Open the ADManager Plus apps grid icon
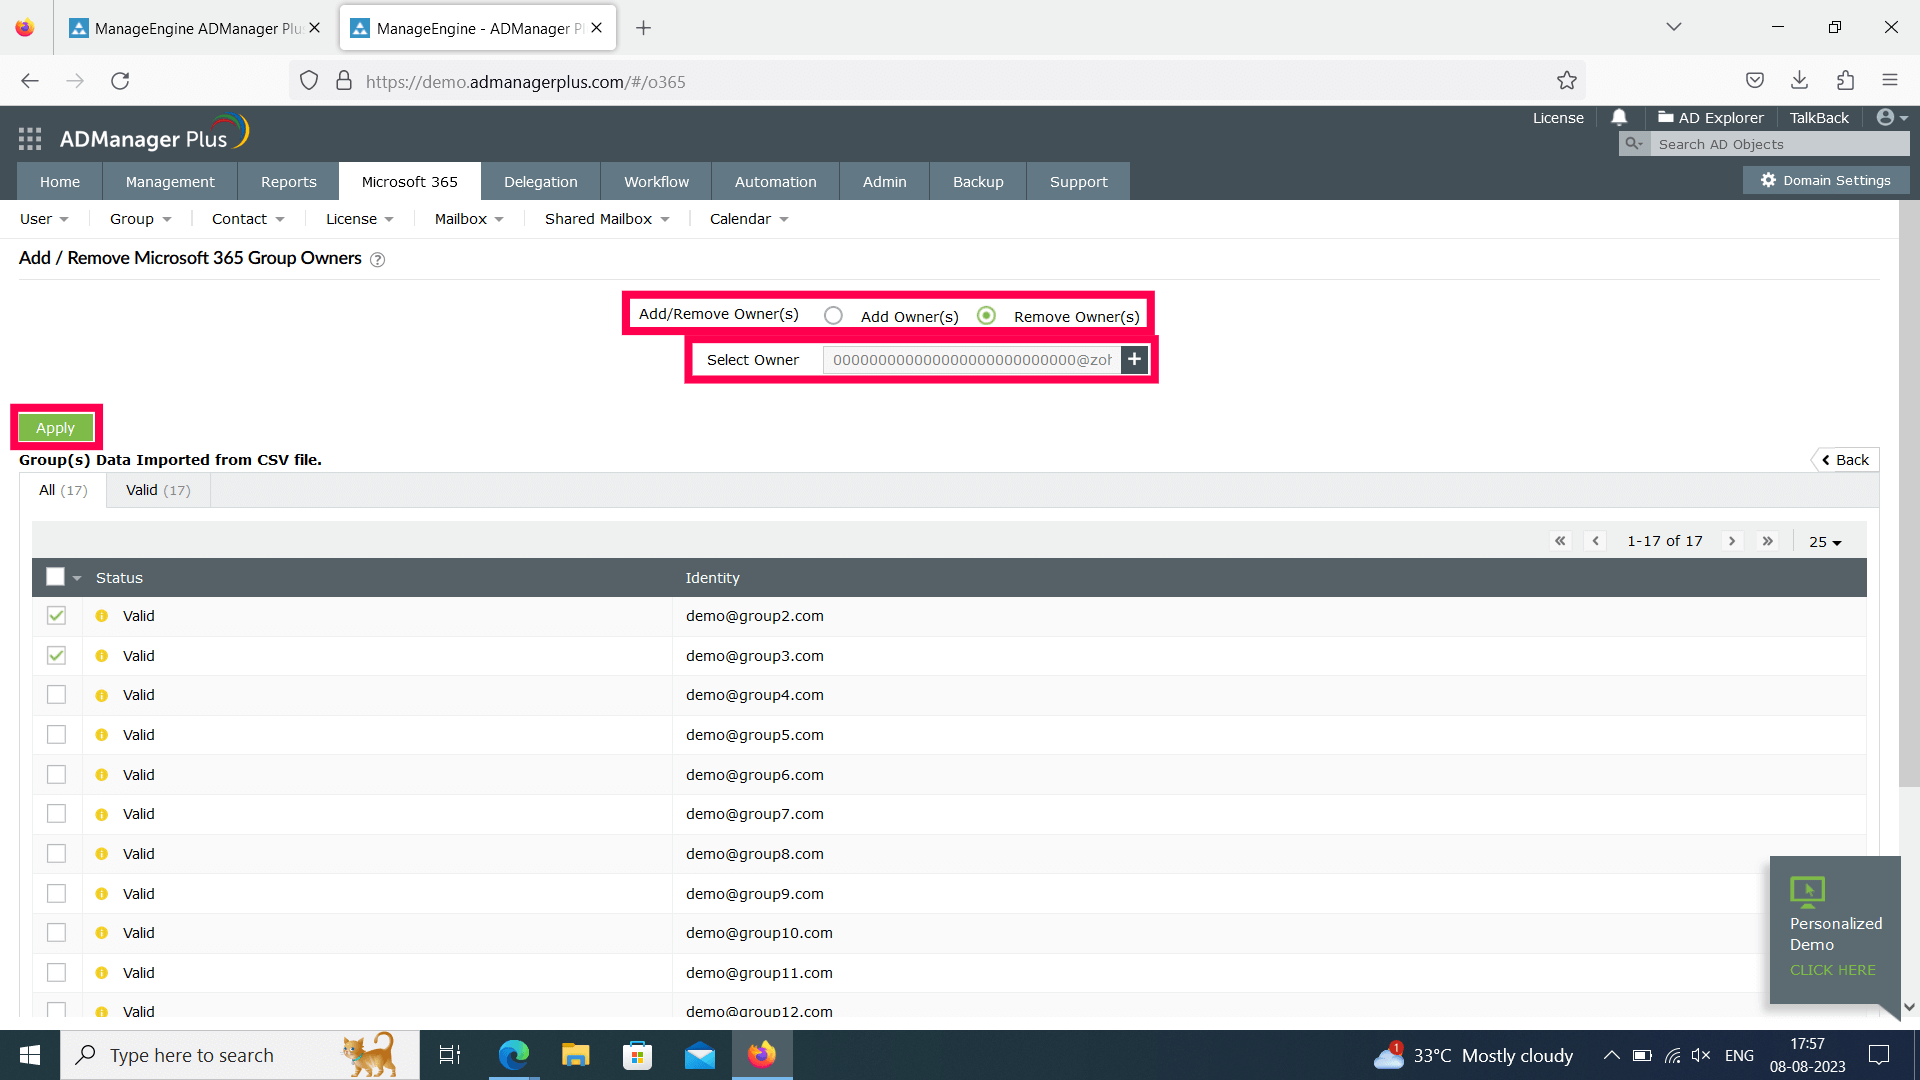 point(30,139)
